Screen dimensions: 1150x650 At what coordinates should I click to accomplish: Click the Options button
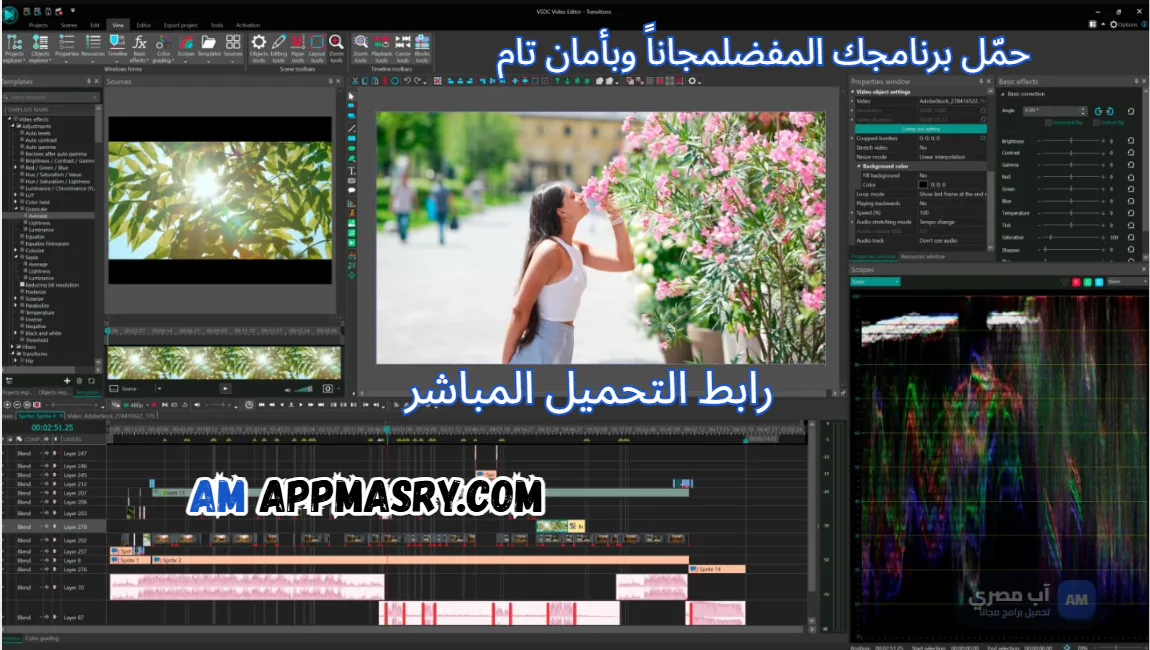[x=1124, y=24]
